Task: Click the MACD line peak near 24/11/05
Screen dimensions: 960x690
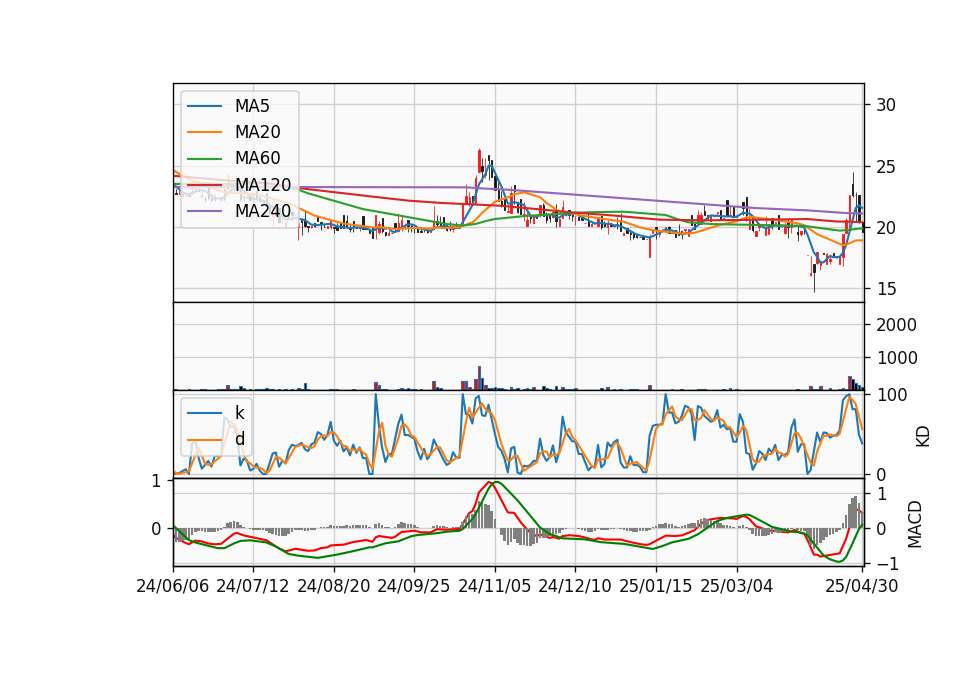Action: pyautogui.click(x=489, y=482)
